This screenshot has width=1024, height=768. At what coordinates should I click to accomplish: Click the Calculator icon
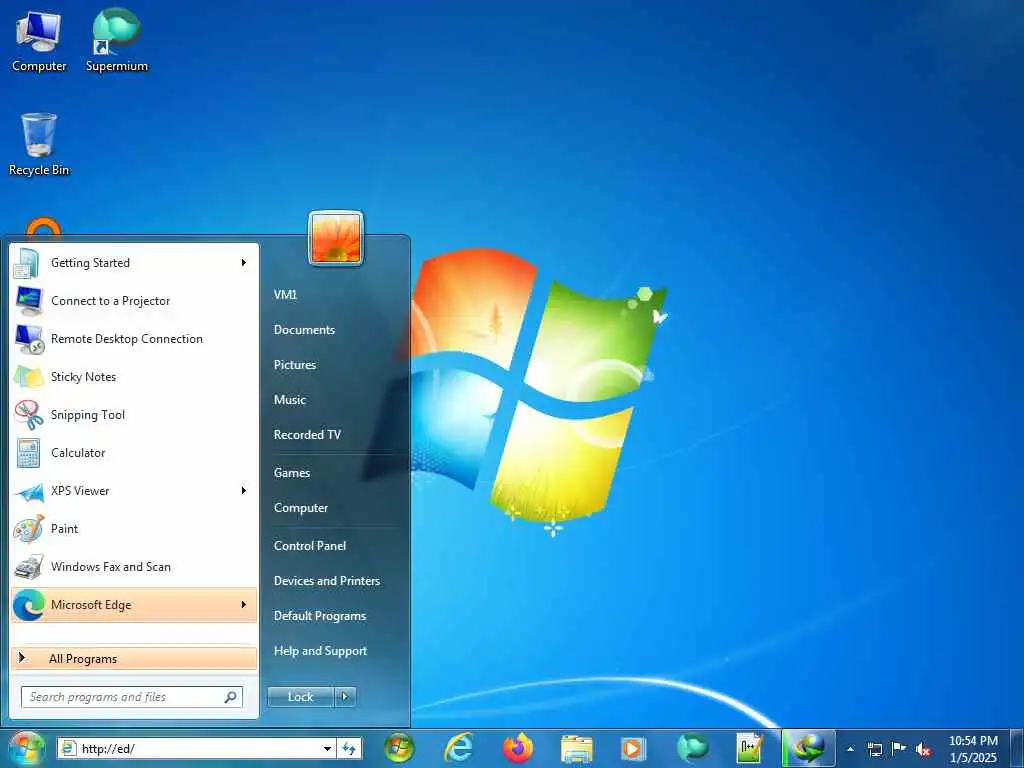point(29,453)
